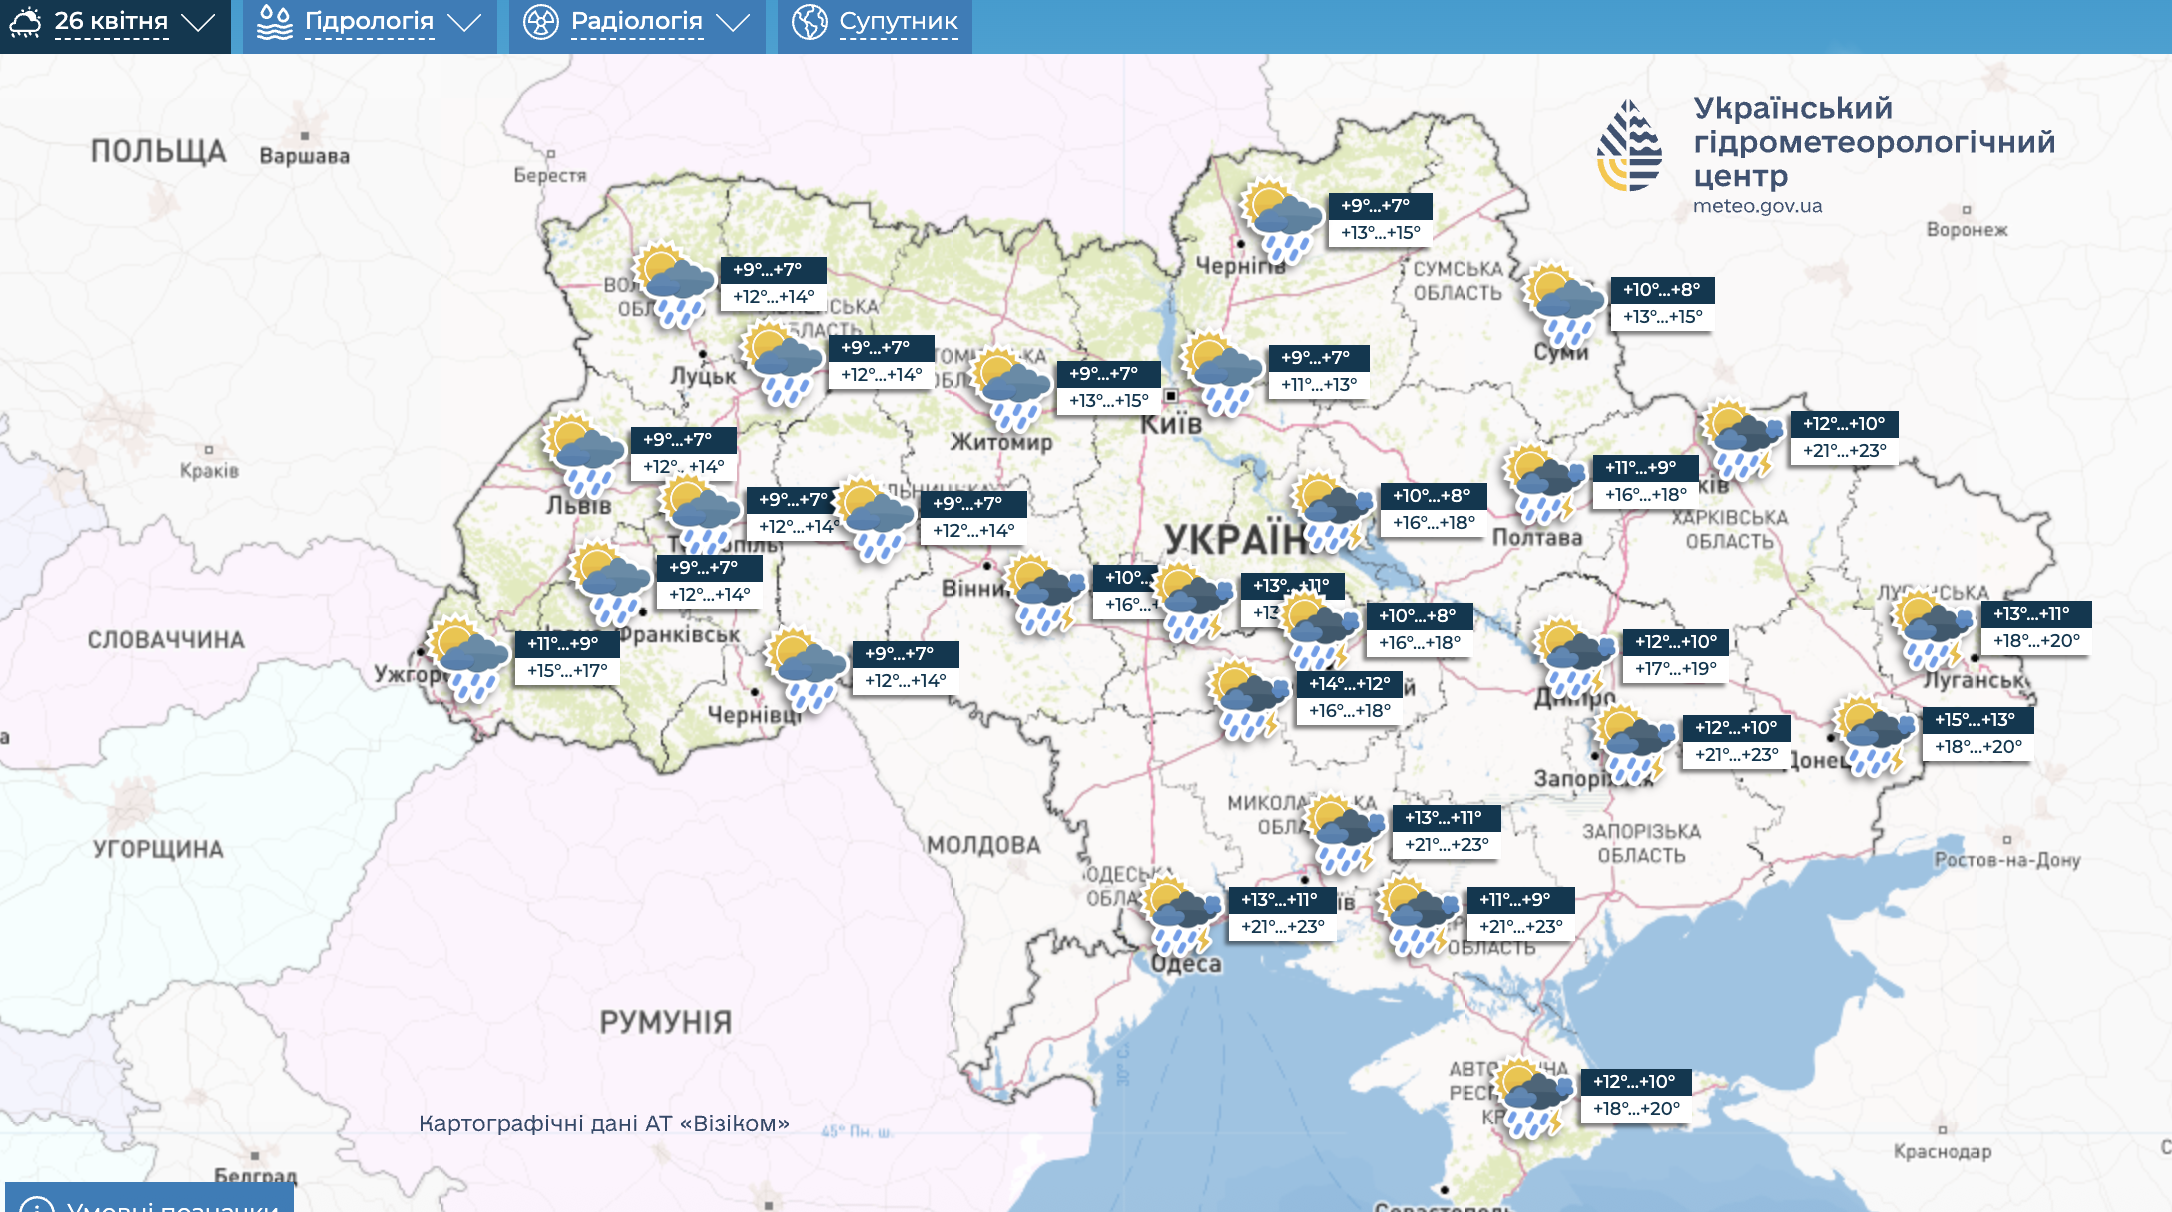Screen dimensions: 2172x1212
Task: Click Луганськ forecast label +13°...+11°
Action: (2031, 614)
